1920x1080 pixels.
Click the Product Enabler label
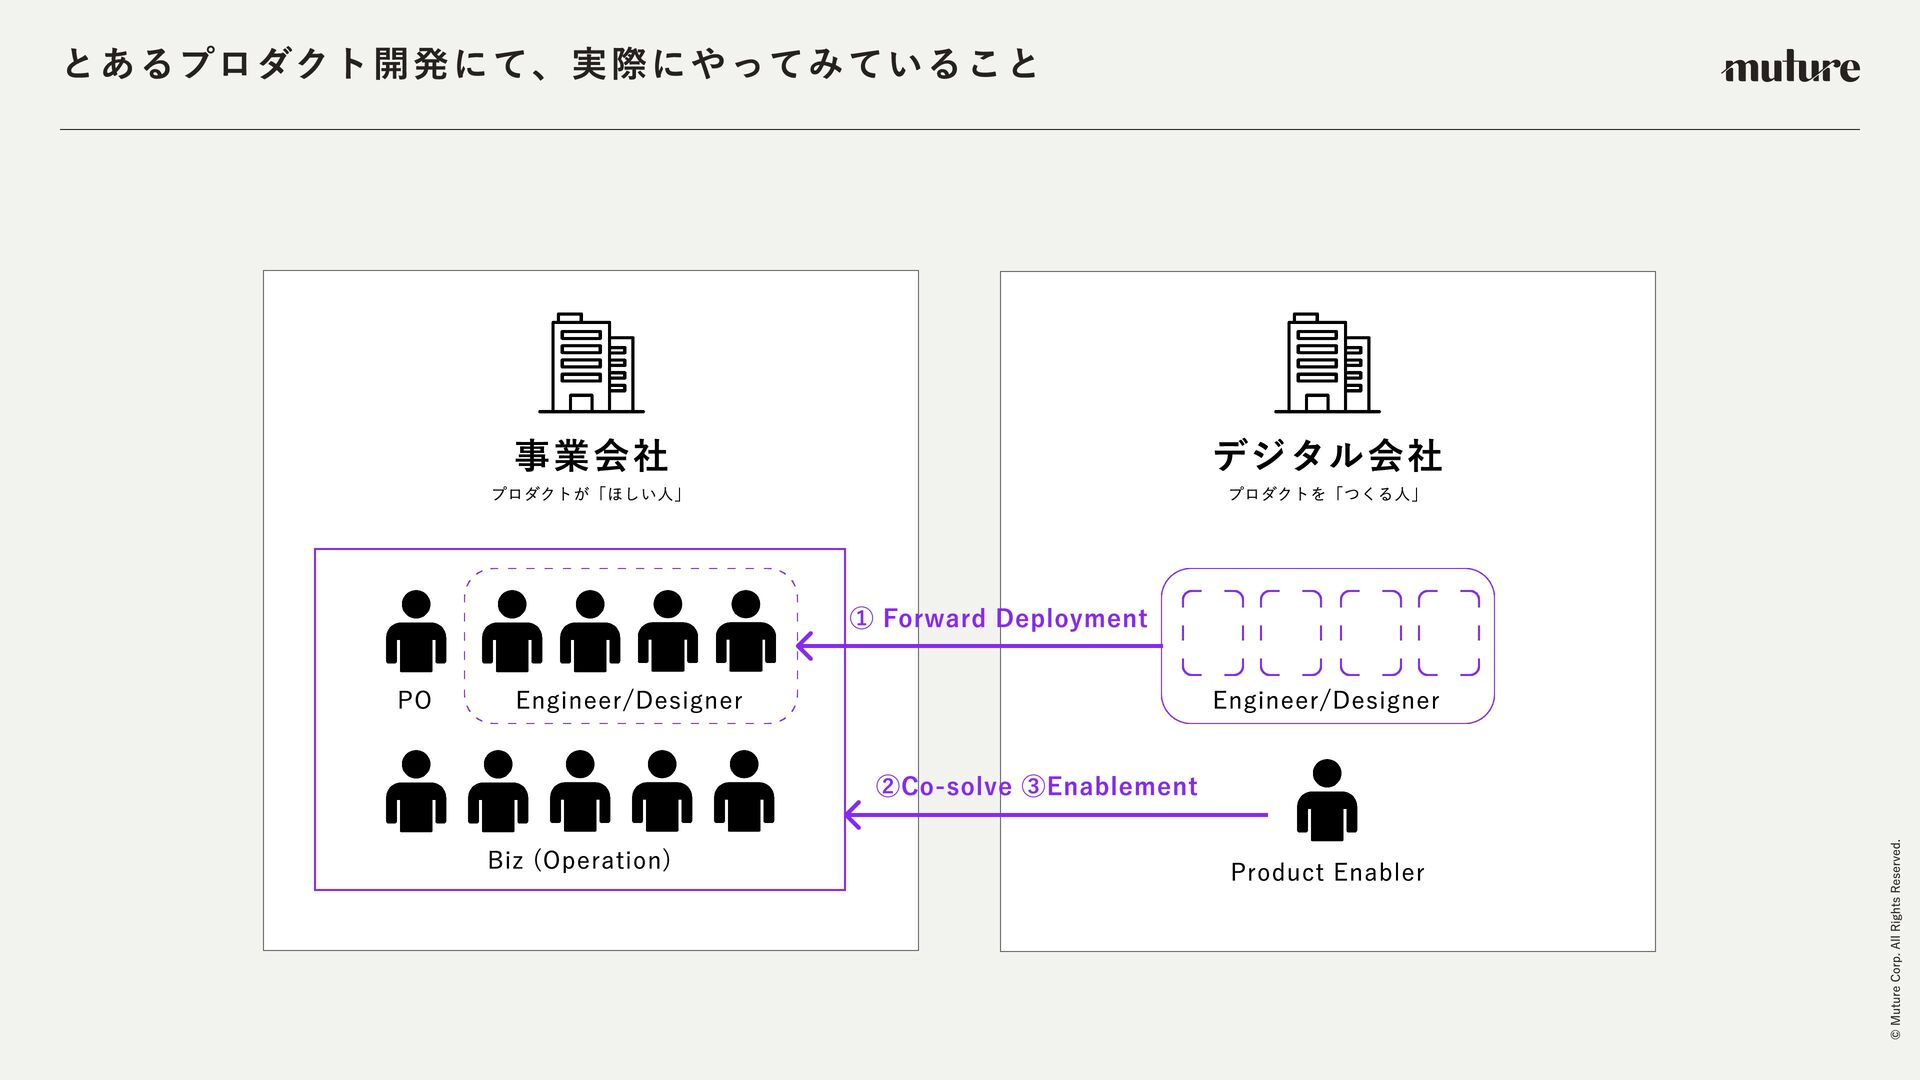1327,872
